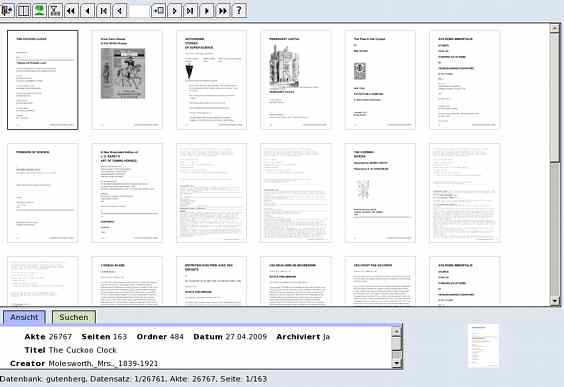
Task: Click the exit door icon in toolbar
Action: coord(7,10)
